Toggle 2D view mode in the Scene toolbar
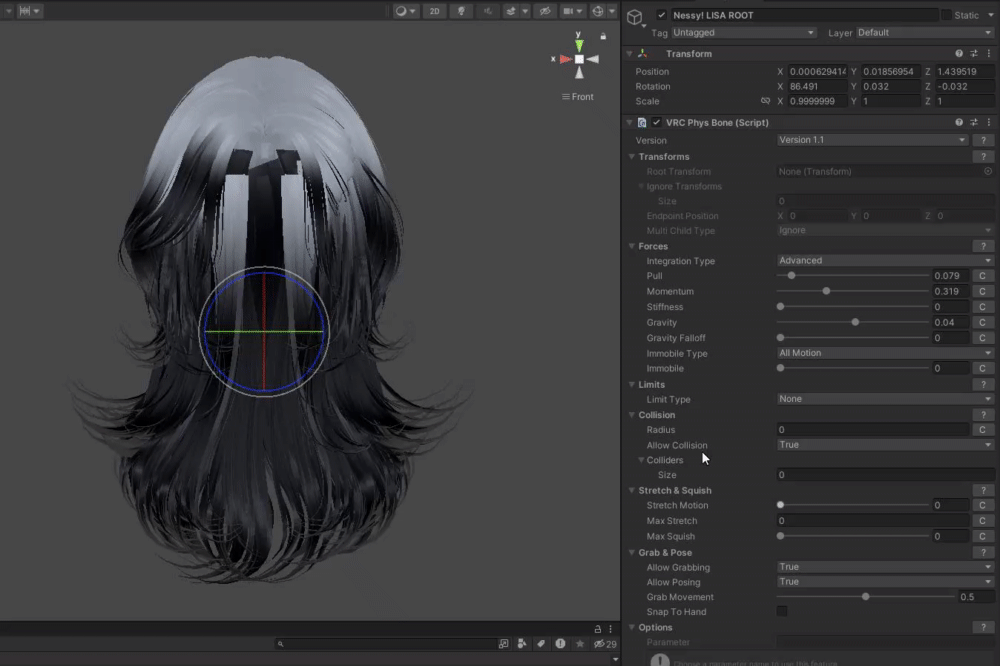The width and height of the screenshot is (1000, 666). [x=433, y=11]
